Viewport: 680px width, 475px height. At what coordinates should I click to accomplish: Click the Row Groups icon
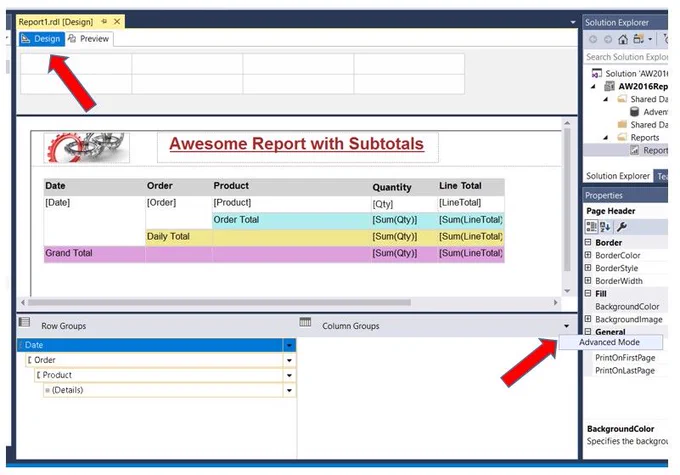pos(24,322)
